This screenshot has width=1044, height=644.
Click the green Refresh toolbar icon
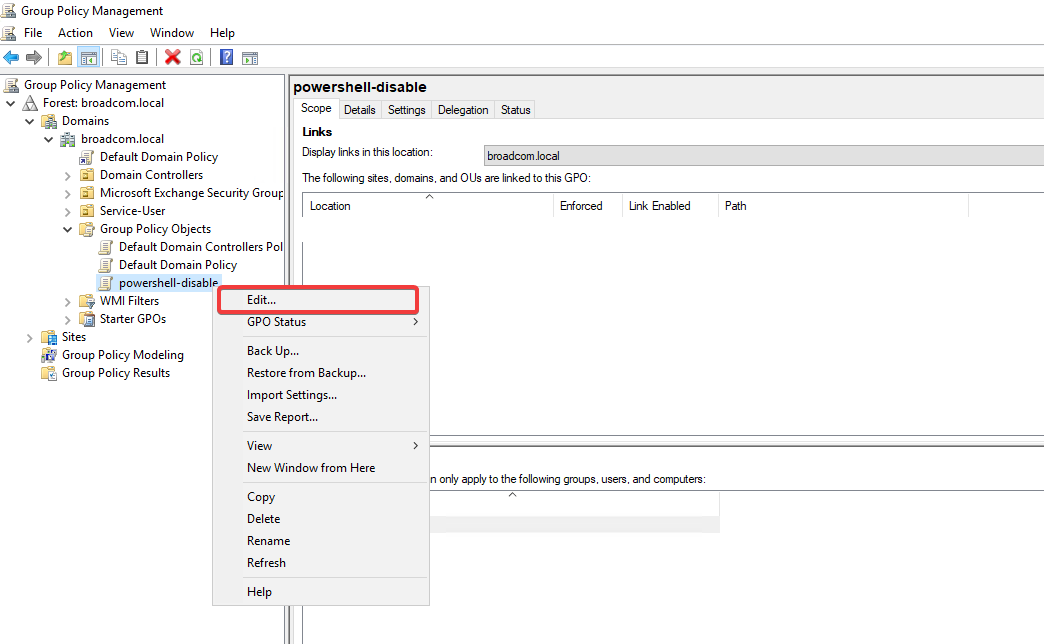point(197,57)
